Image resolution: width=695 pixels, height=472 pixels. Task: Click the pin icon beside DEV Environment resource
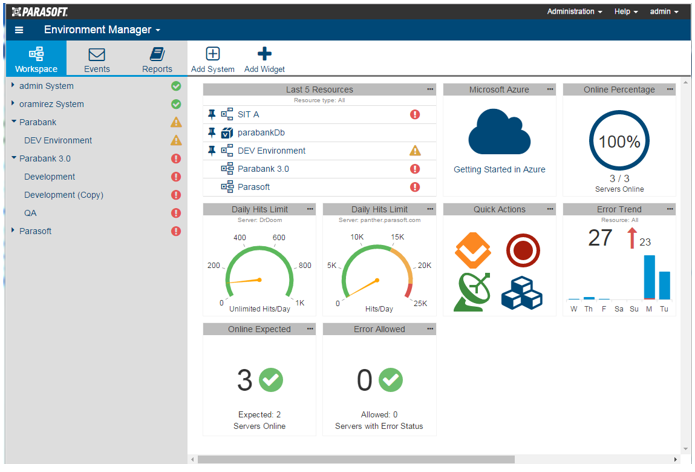[212, 151]
